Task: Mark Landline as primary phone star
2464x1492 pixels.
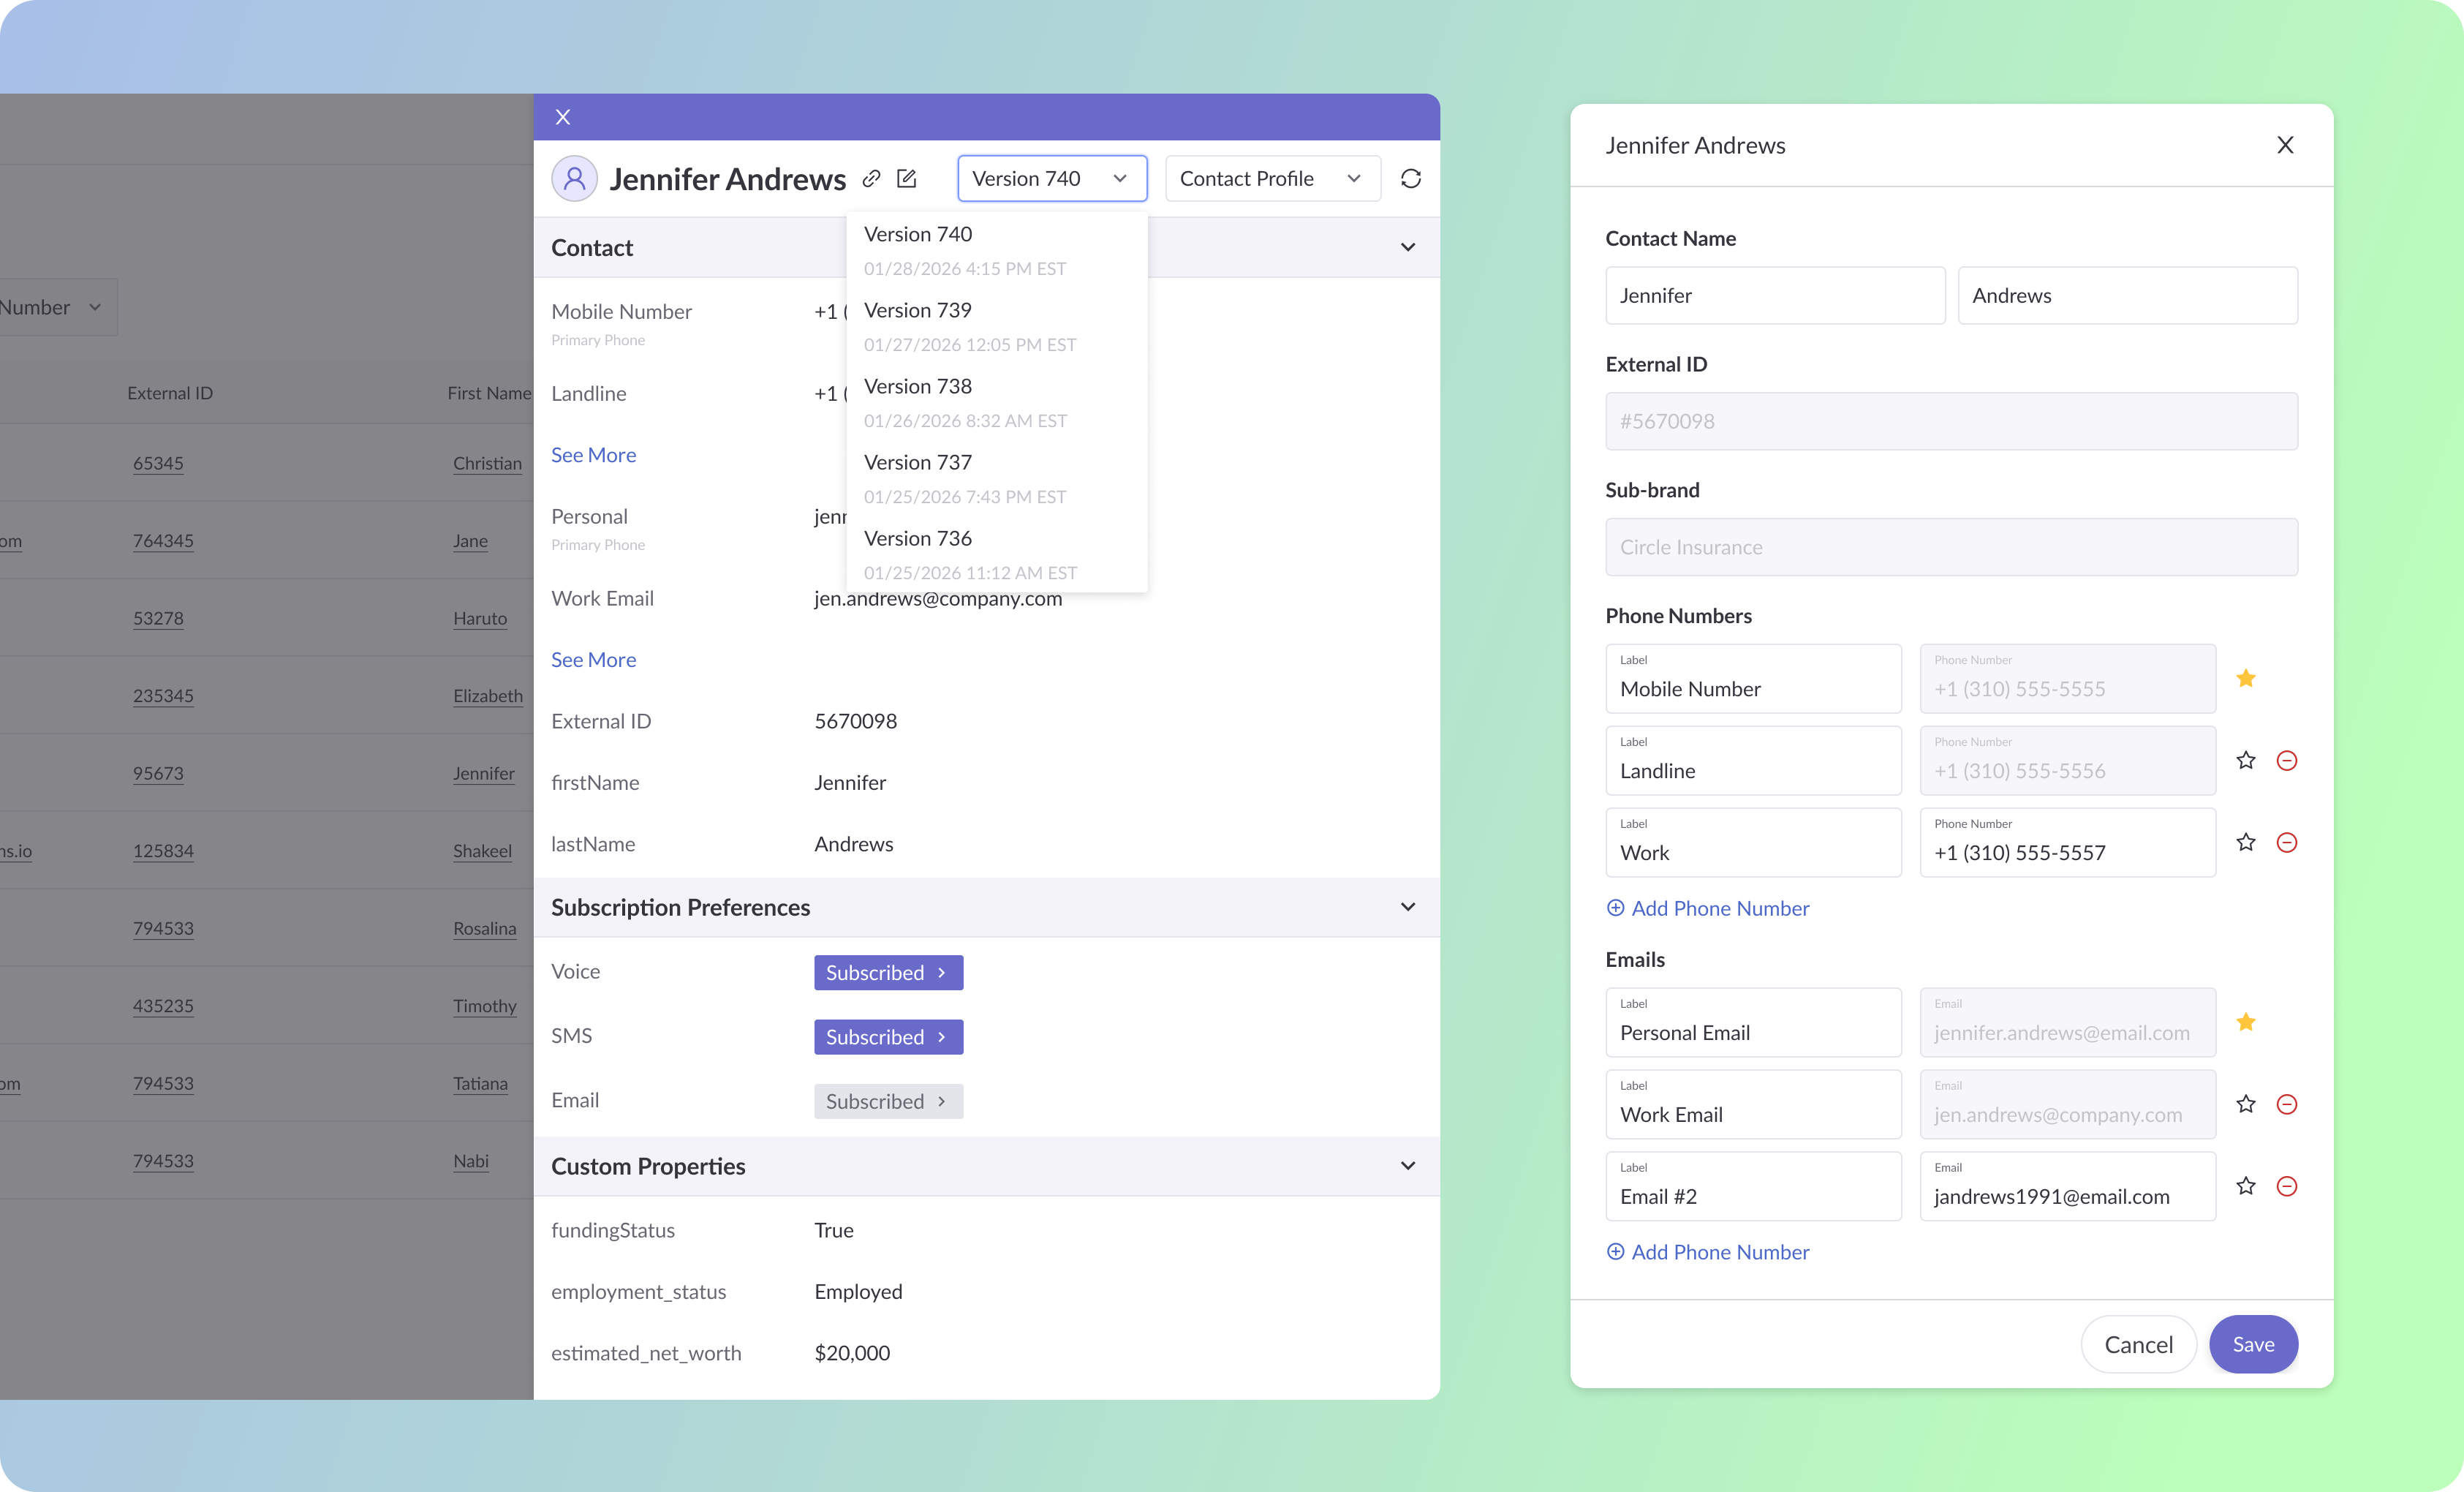Action: click(2246, 761)
